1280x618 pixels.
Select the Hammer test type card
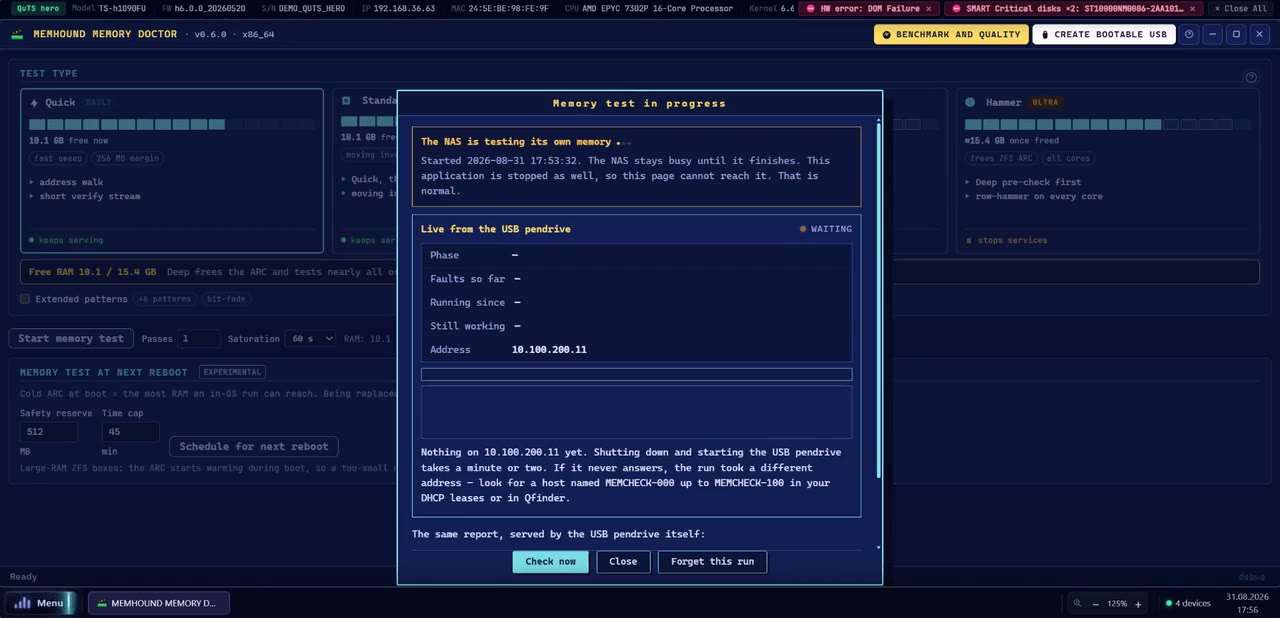pos(1107,171)
